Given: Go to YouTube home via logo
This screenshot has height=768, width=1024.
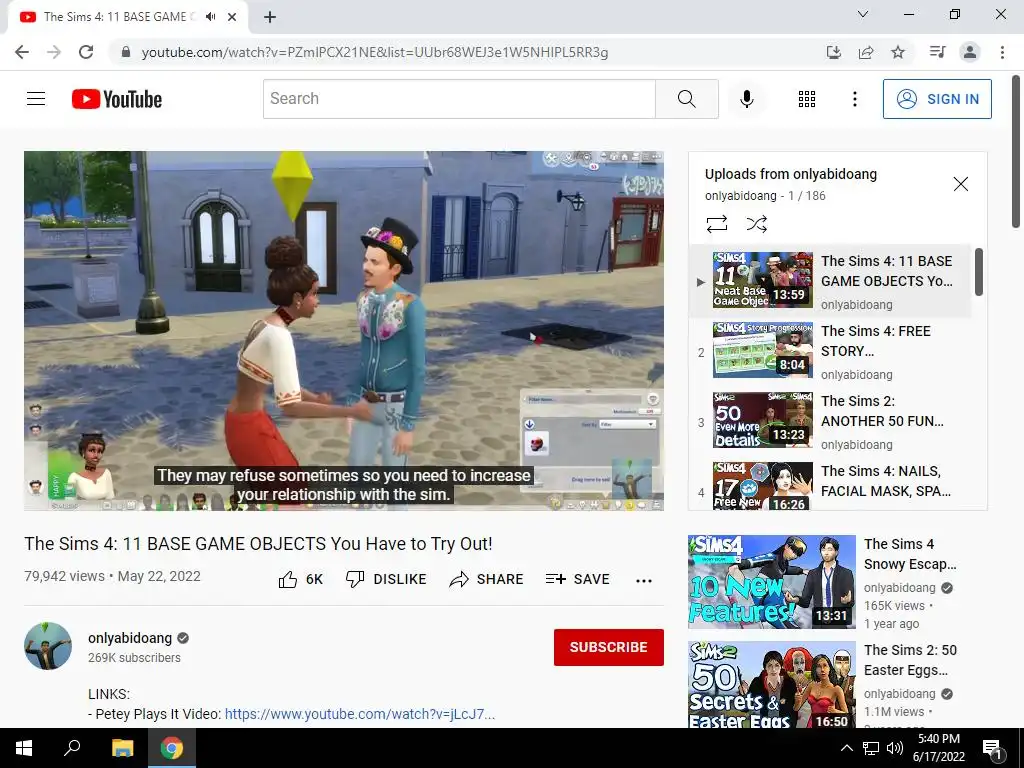Looking at the screenshot, I should pos(117,99).
